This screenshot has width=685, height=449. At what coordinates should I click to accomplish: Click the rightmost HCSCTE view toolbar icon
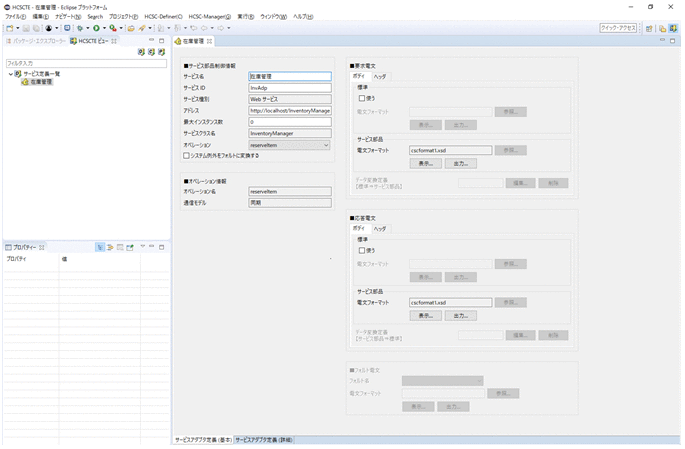pyautogui.click(x=161, y=51)
